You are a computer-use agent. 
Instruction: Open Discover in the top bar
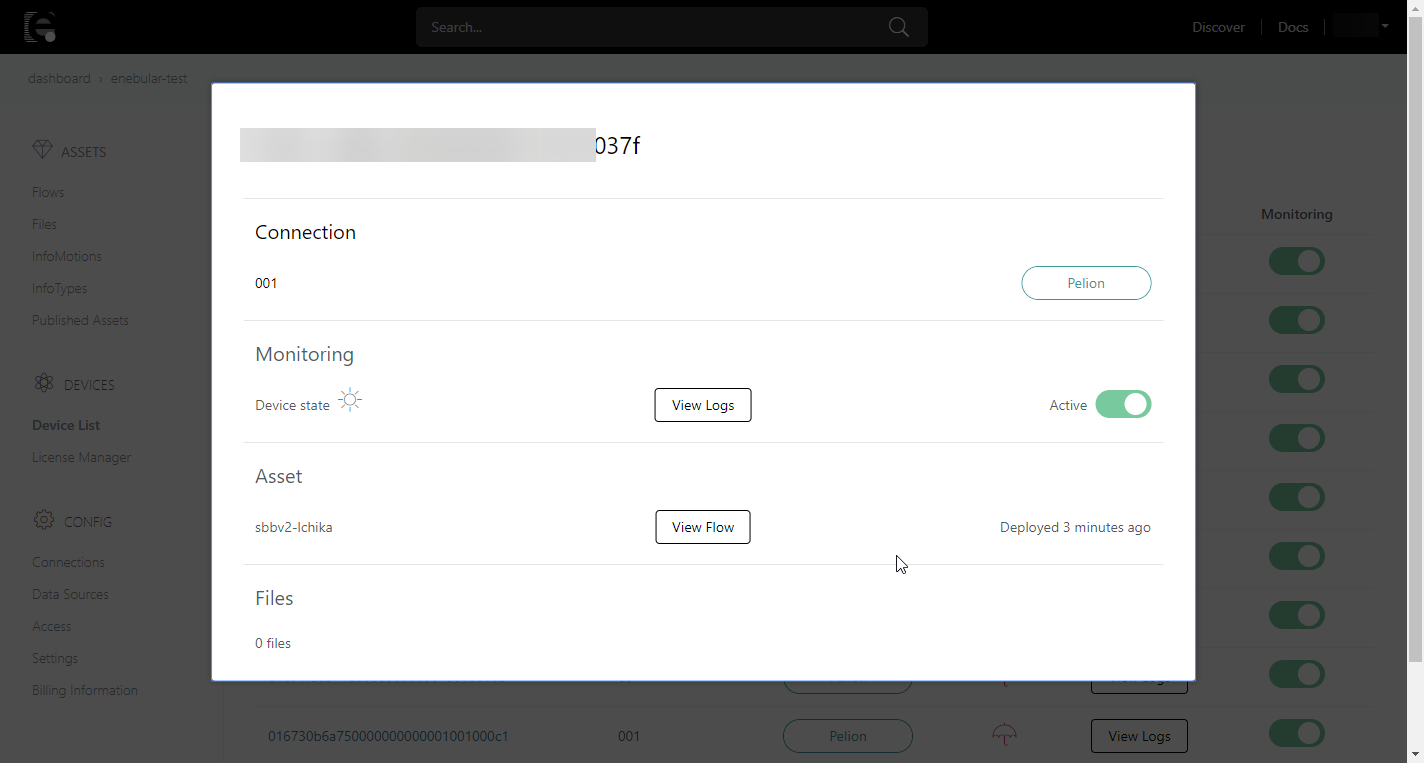point(1218,27)
